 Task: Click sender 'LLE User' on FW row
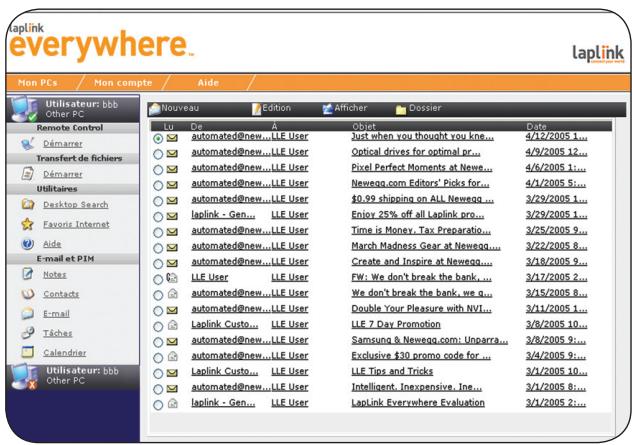210,277
